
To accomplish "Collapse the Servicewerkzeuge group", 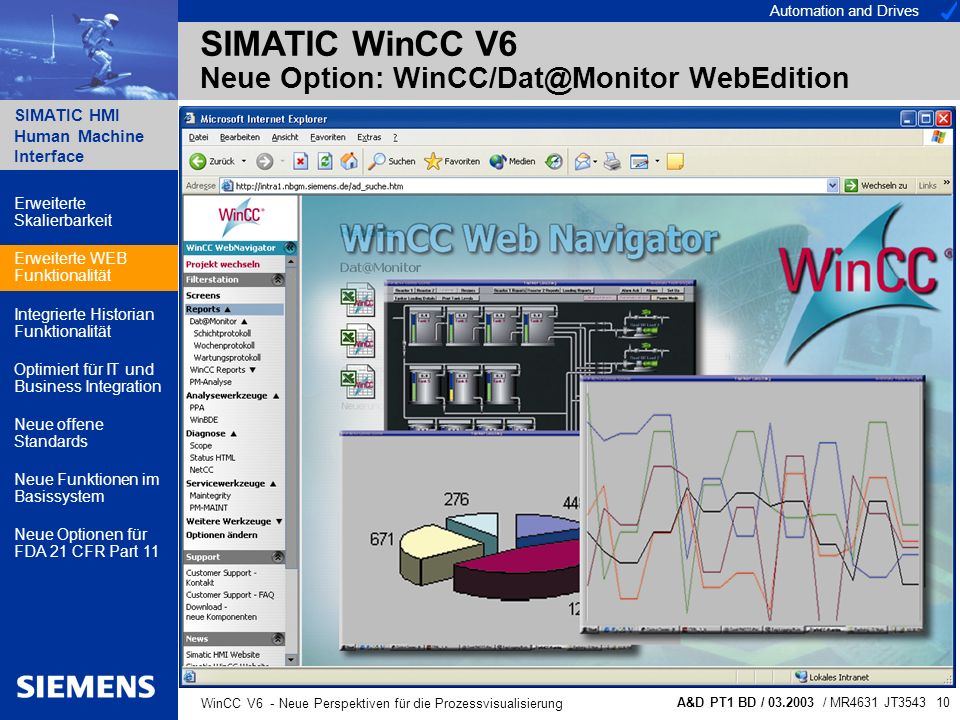I will click(x=273, y=483).
